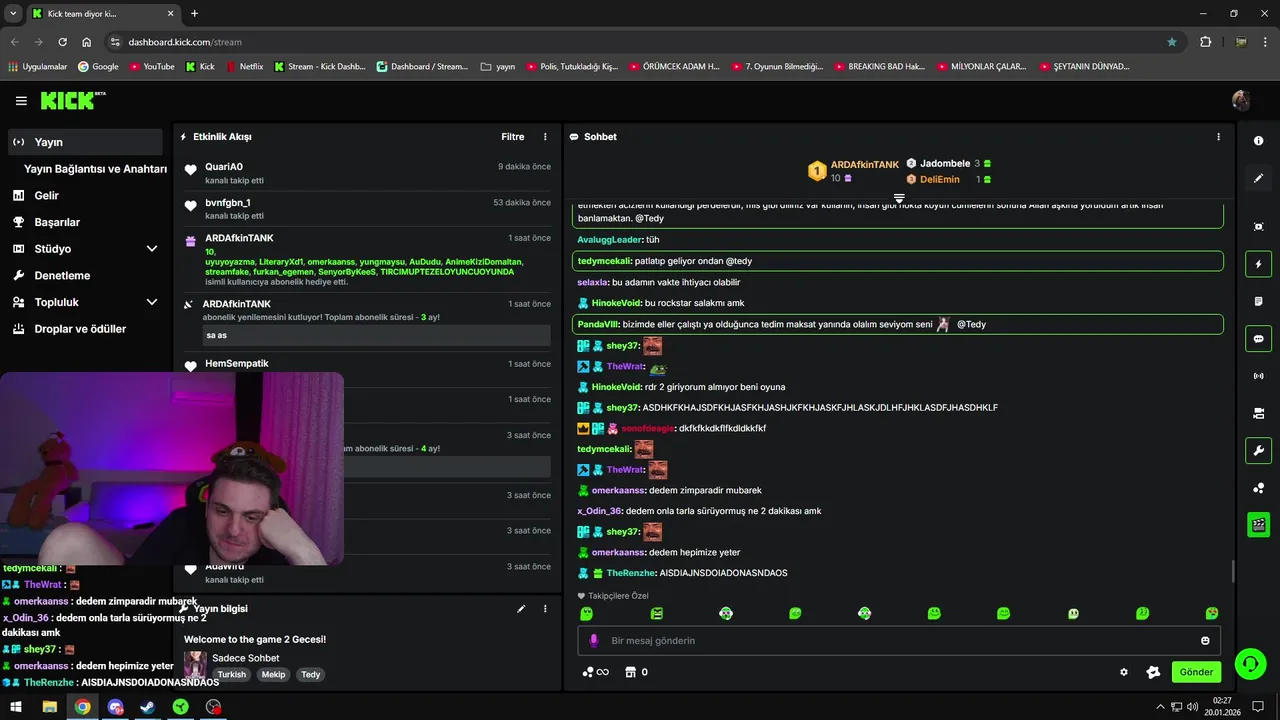
Task: Toggle the wrench moderation panel in right sidebar
Action: [1258, 450]
